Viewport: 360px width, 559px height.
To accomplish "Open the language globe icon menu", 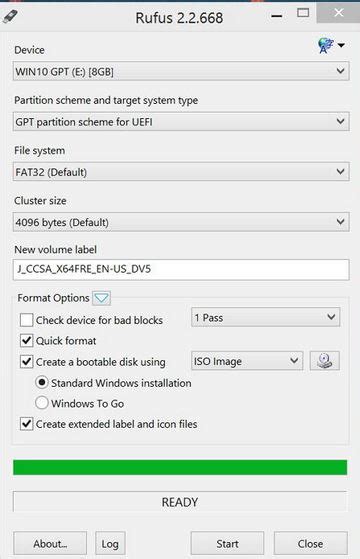I will [x=325, y=46].
